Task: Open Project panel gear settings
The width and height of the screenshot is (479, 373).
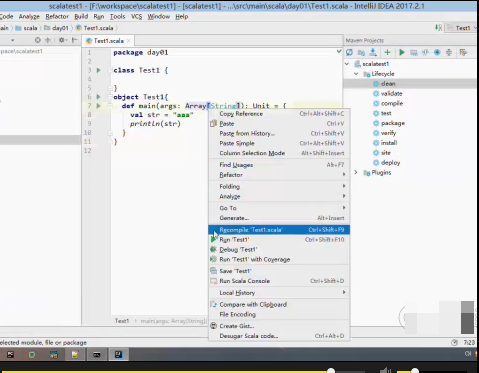Action: tap(62, 40)
